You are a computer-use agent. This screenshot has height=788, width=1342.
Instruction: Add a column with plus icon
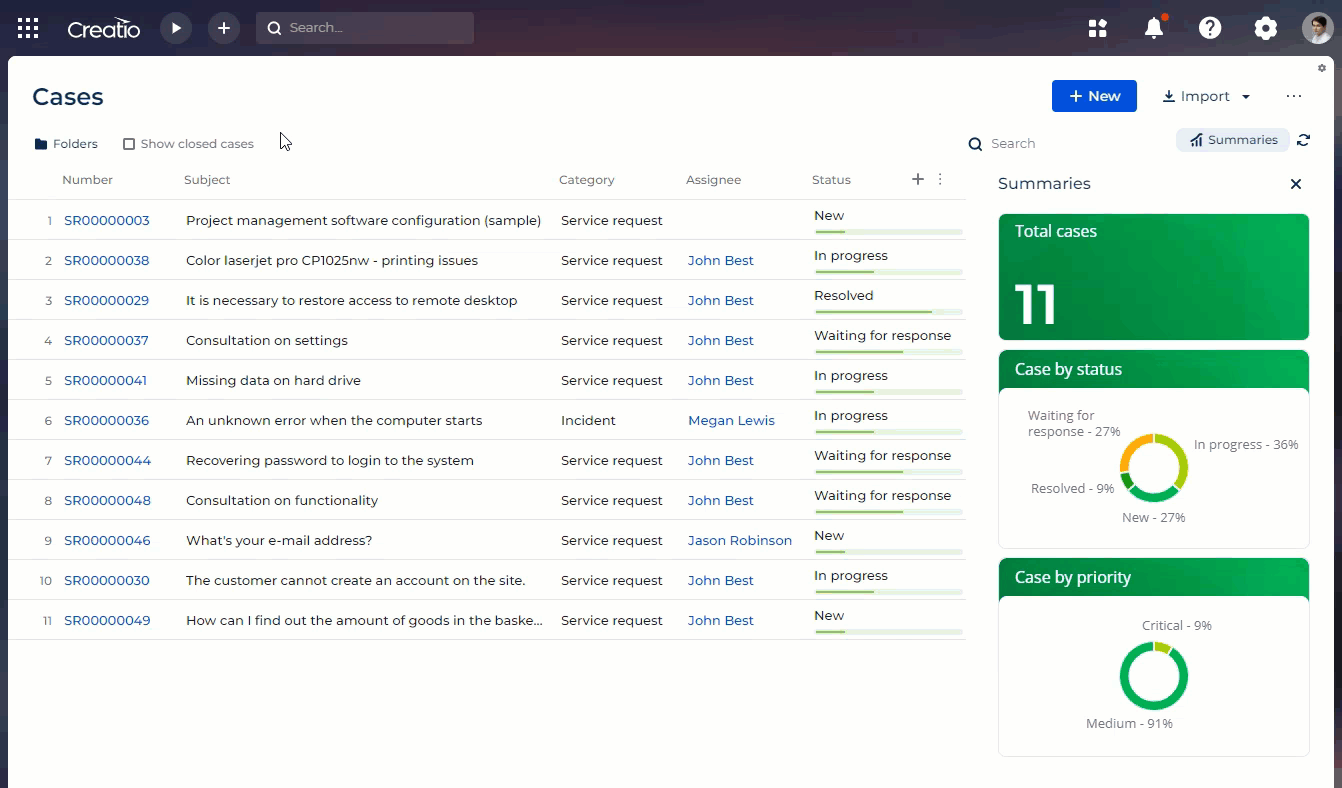918,179
